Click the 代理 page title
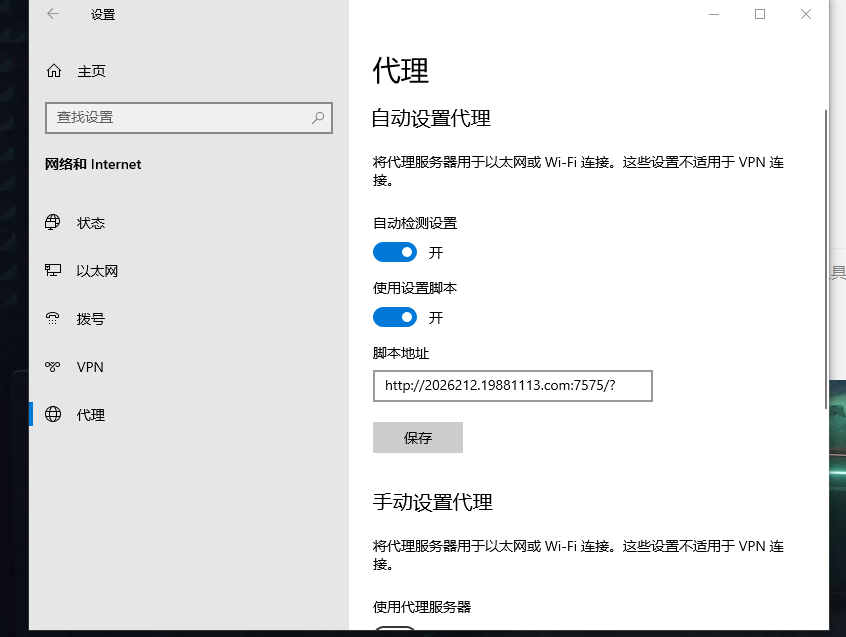Screen dimensions: 846x637 coord(400,71)
